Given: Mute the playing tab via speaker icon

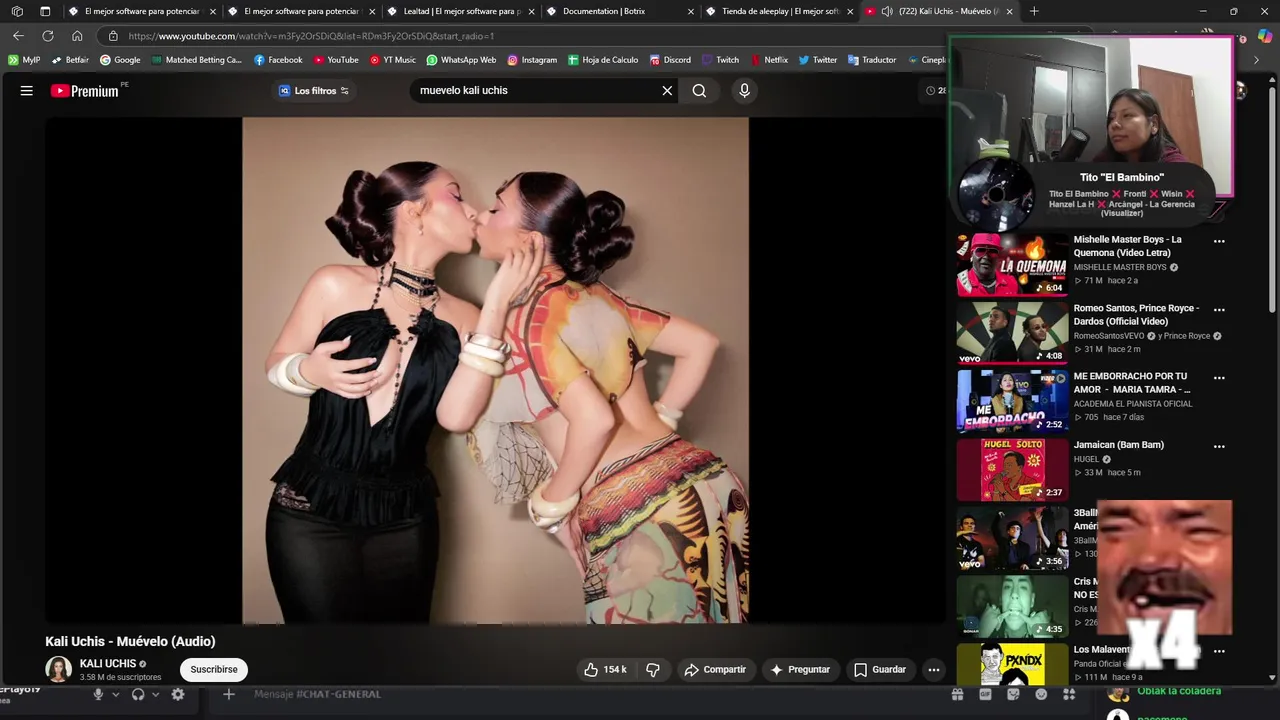Looking at the screenshot, I should pyautogui.click(x=887, y=11).
